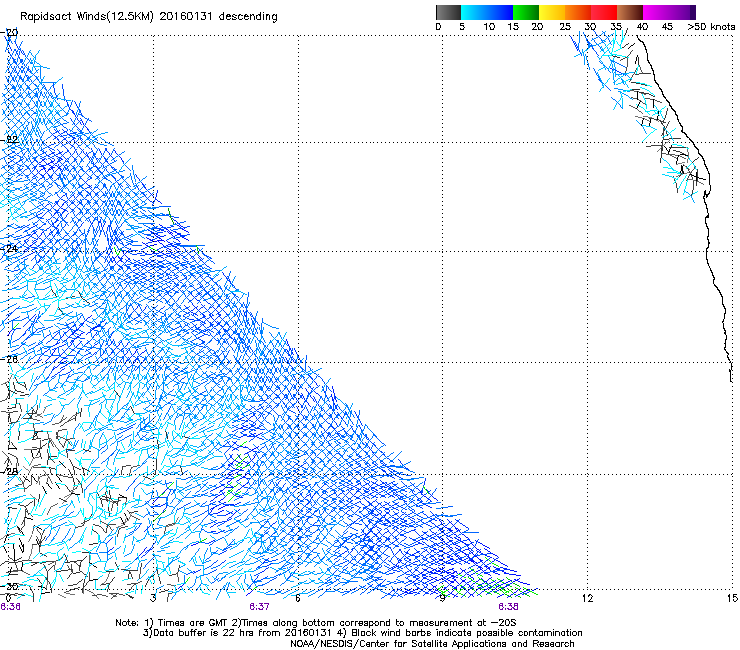
Task: Click the "6:38" time label beneath longitude 0
Action: click(x=10, y=607)
